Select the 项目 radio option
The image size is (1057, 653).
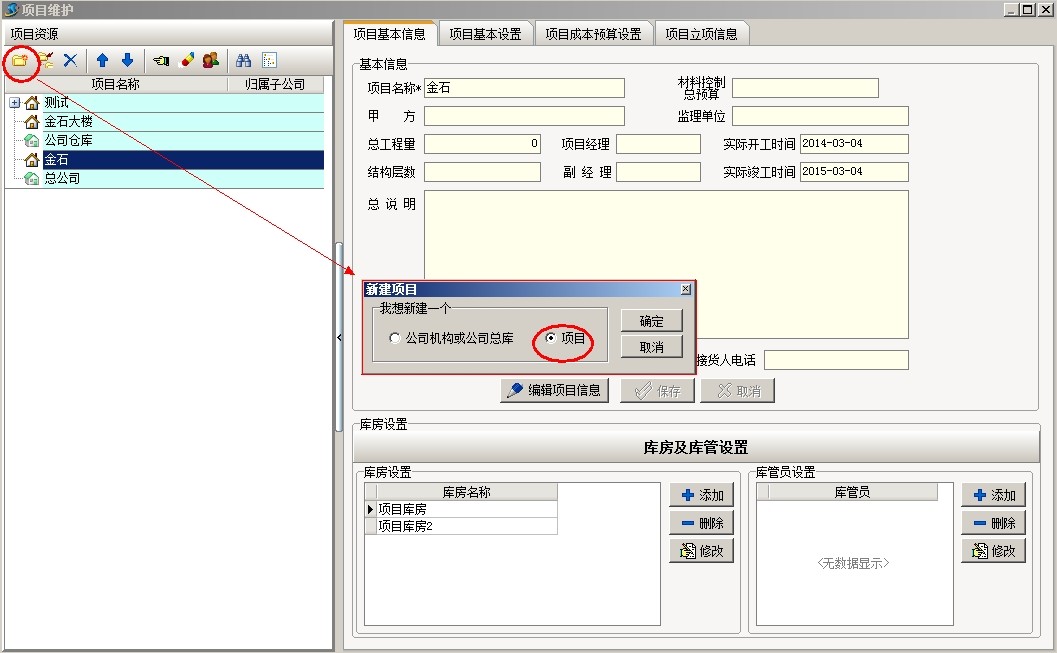[550, 339]
